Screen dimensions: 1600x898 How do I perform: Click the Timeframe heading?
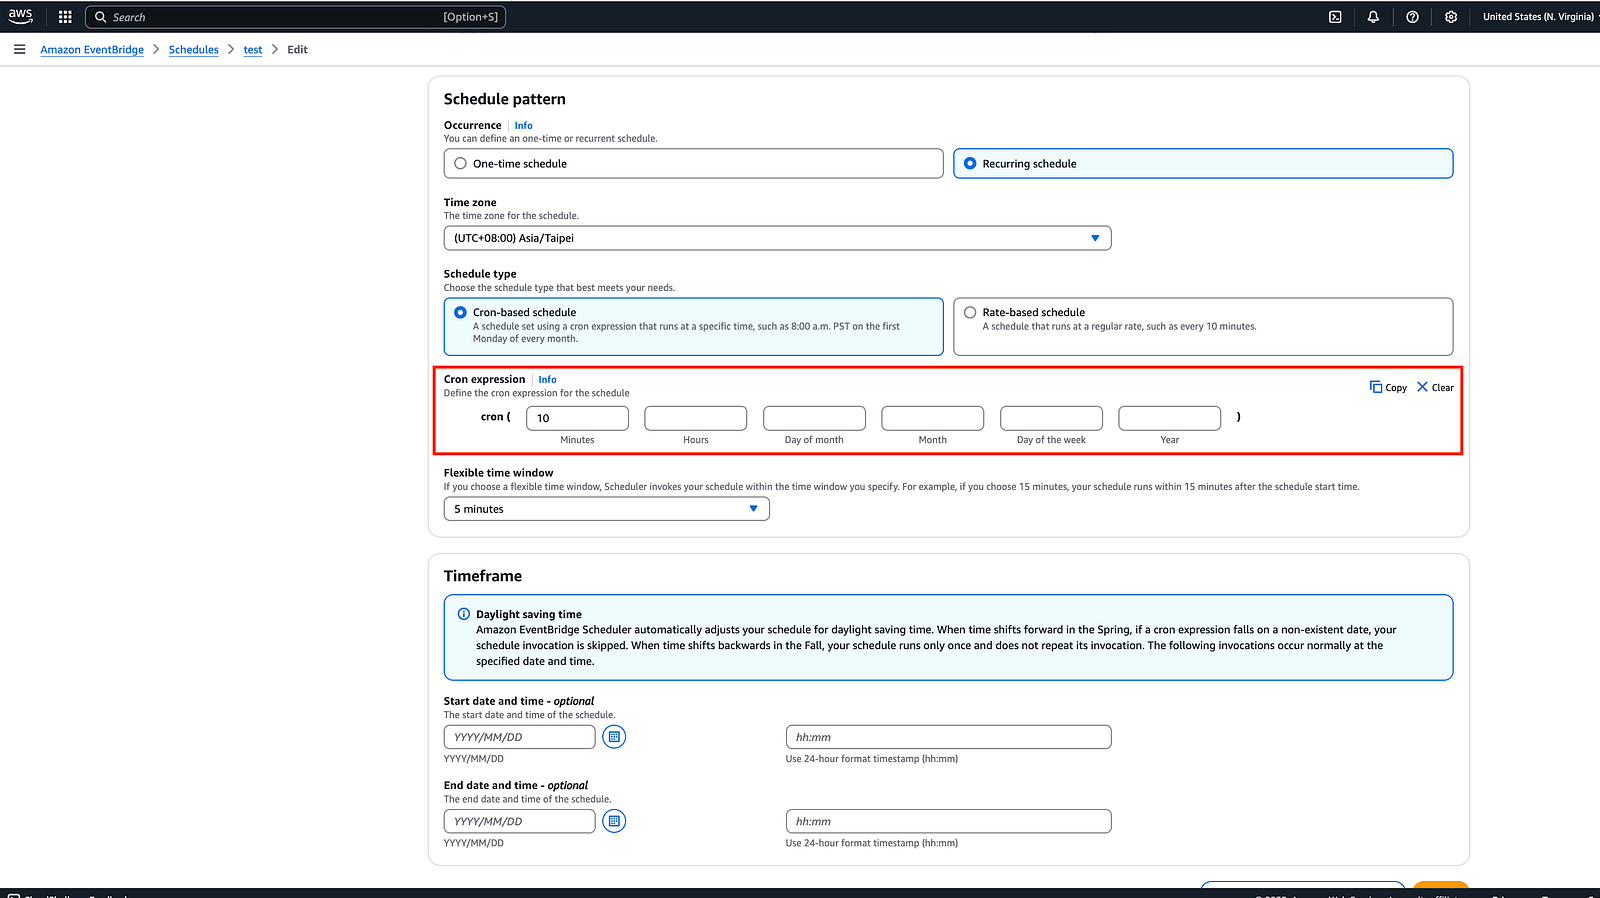coord(483,576)
